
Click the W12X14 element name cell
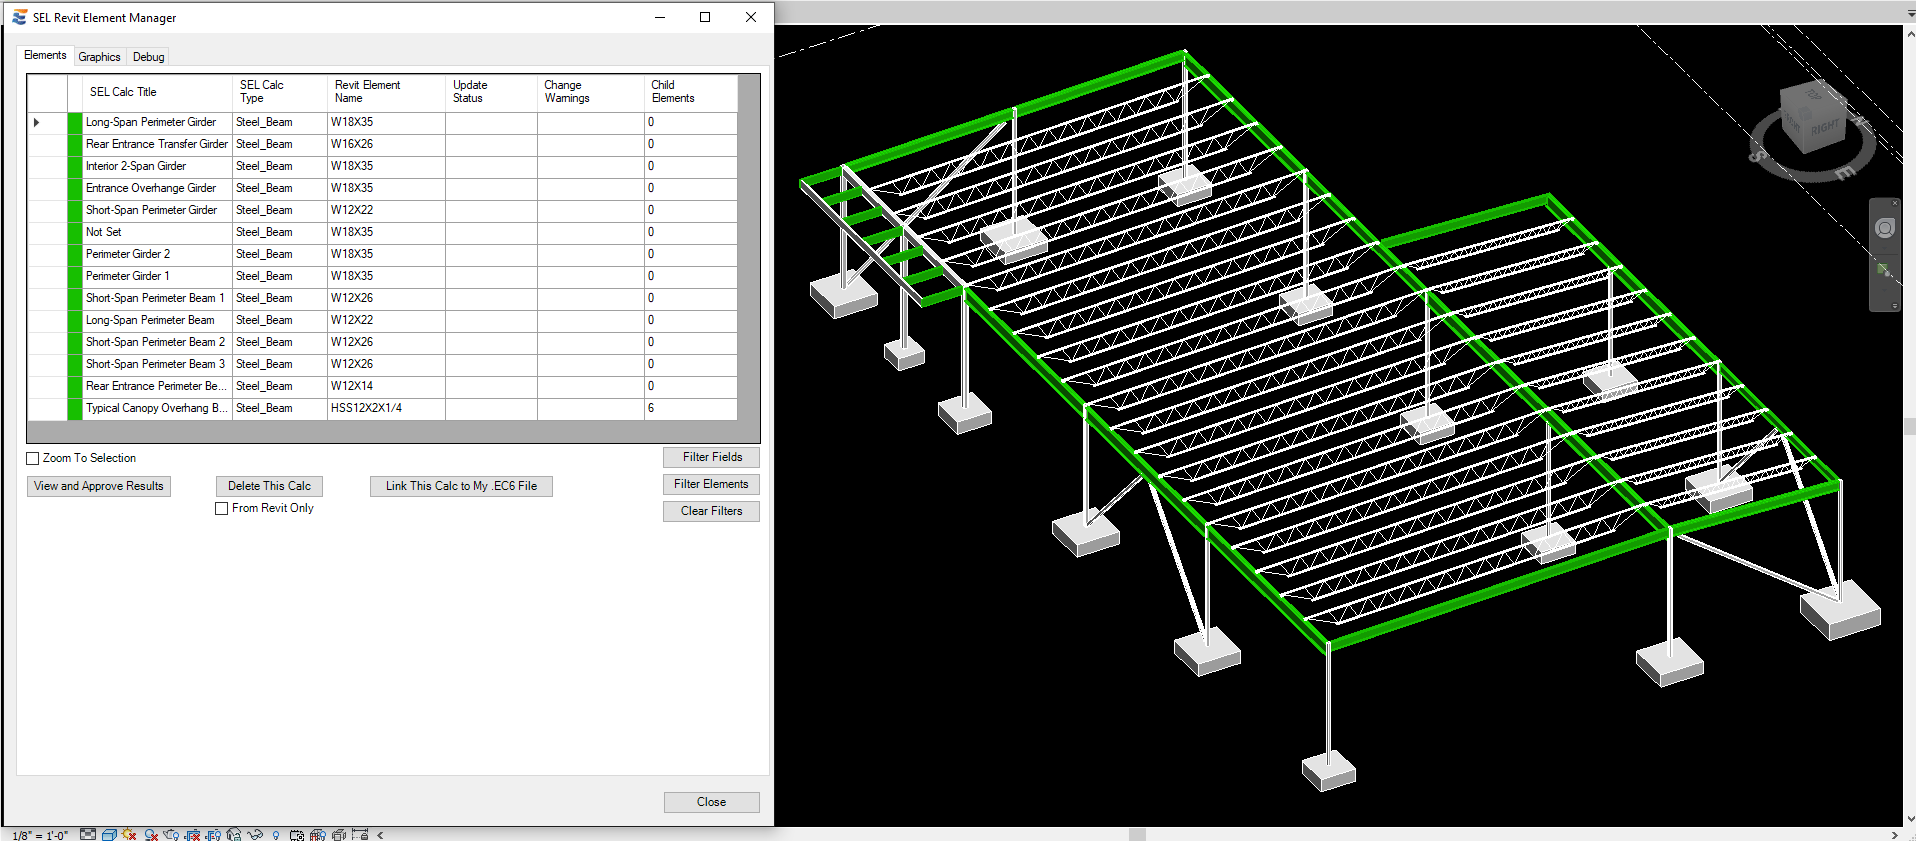(386, 386)
